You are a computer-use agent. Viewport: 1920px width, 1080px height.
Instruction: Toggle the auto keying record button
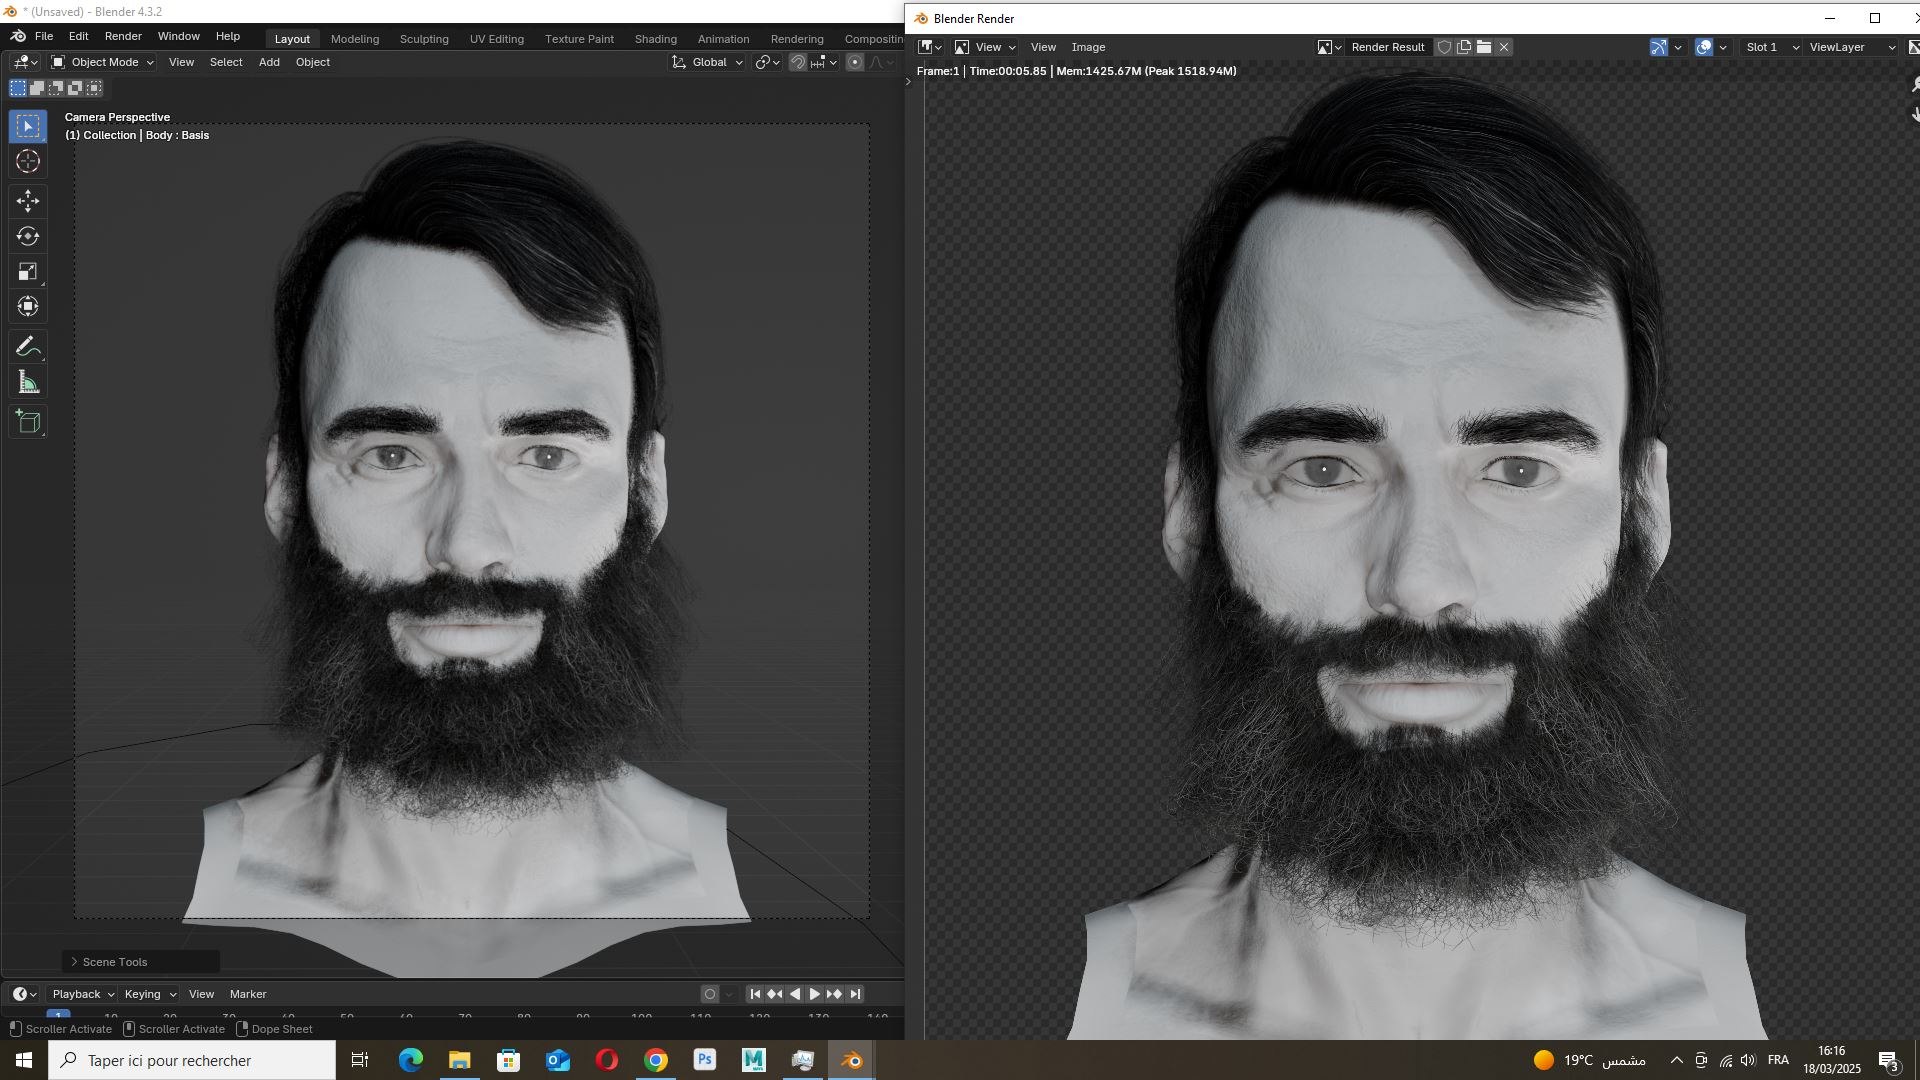pos(710,994)
